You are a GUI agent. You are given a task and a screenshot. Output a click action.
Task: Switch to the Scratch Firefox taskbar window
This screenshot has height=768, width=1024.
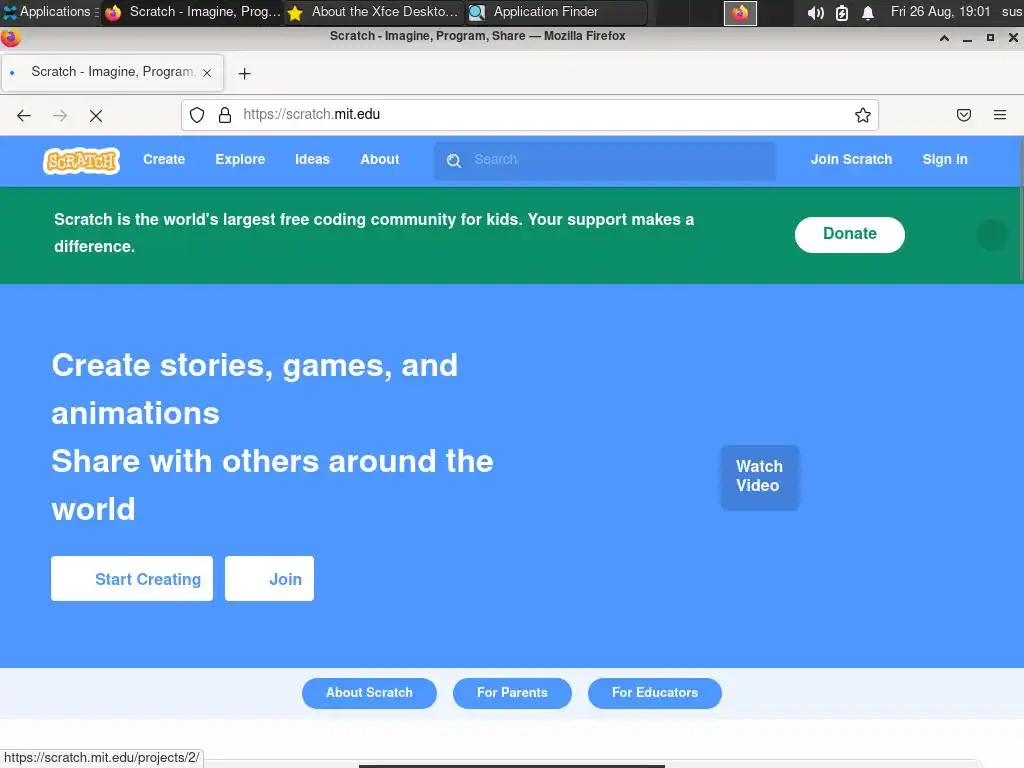coord(193,12)
